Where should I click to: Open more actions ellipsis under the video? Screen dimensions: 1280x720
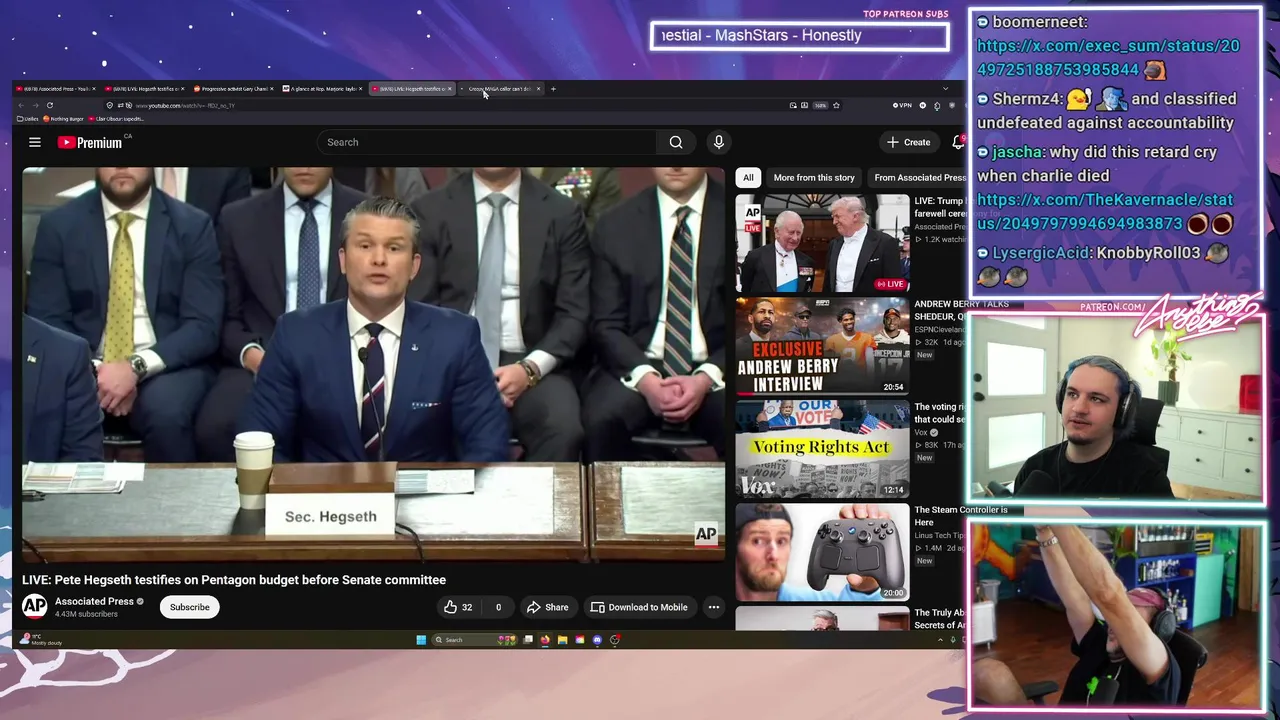714,607
